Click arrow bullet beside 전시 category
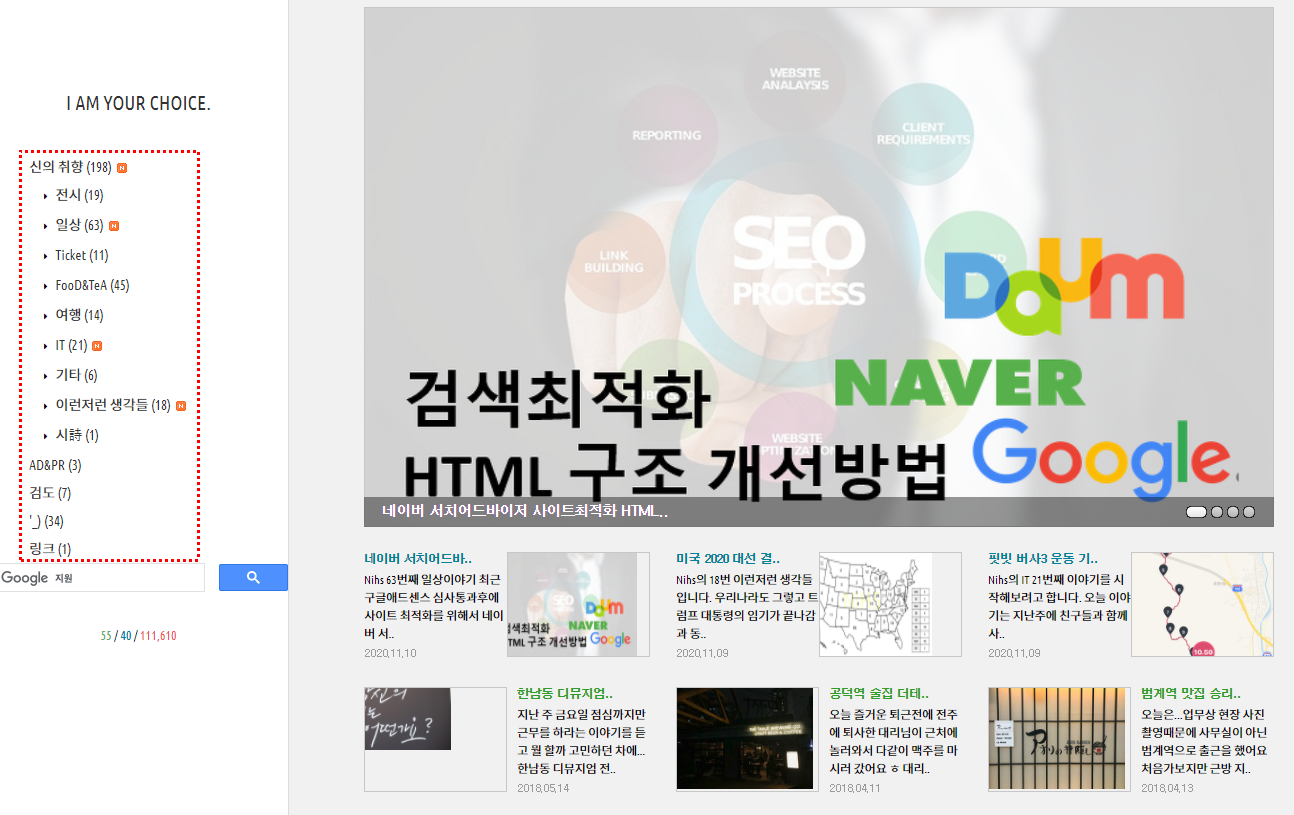This screenshot has width=1294, height=815. click(46, 196)
